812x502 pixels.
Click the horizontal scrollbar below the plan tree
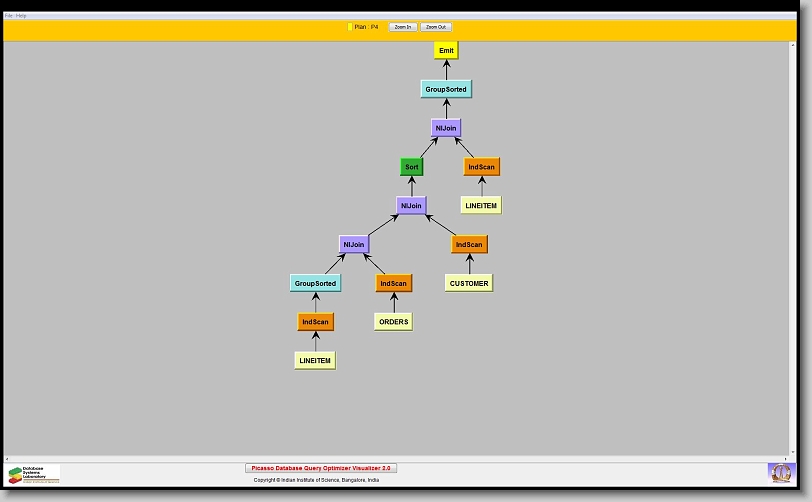pyautogui.click(x=400, y=458)
